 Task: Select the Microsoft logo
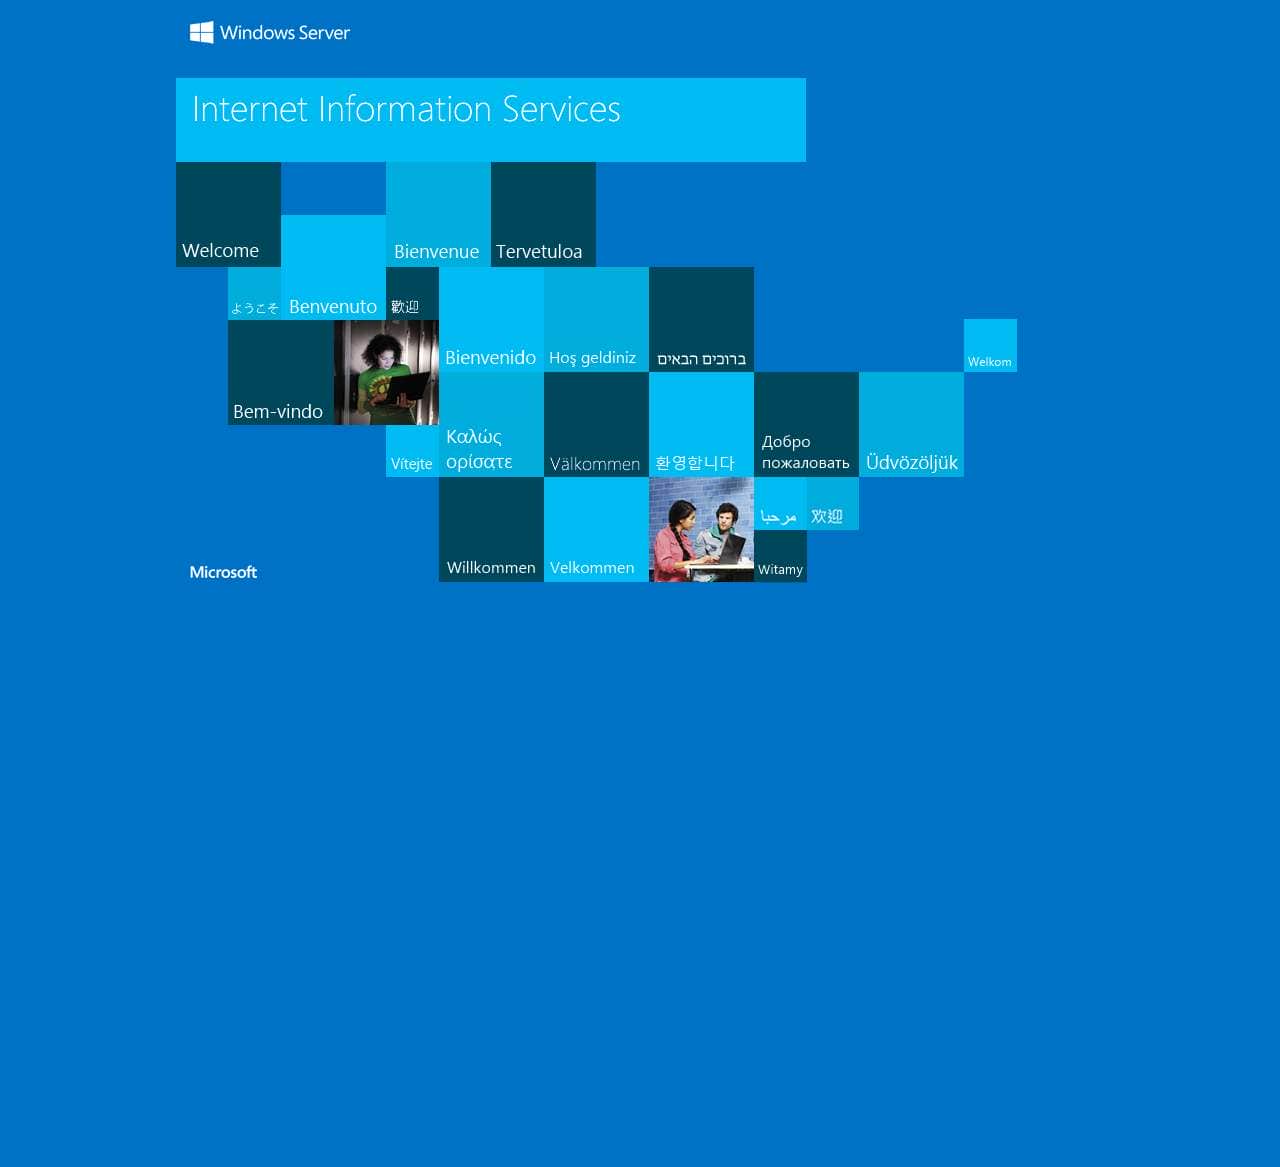pyautogui.click(x=223, y=572)
